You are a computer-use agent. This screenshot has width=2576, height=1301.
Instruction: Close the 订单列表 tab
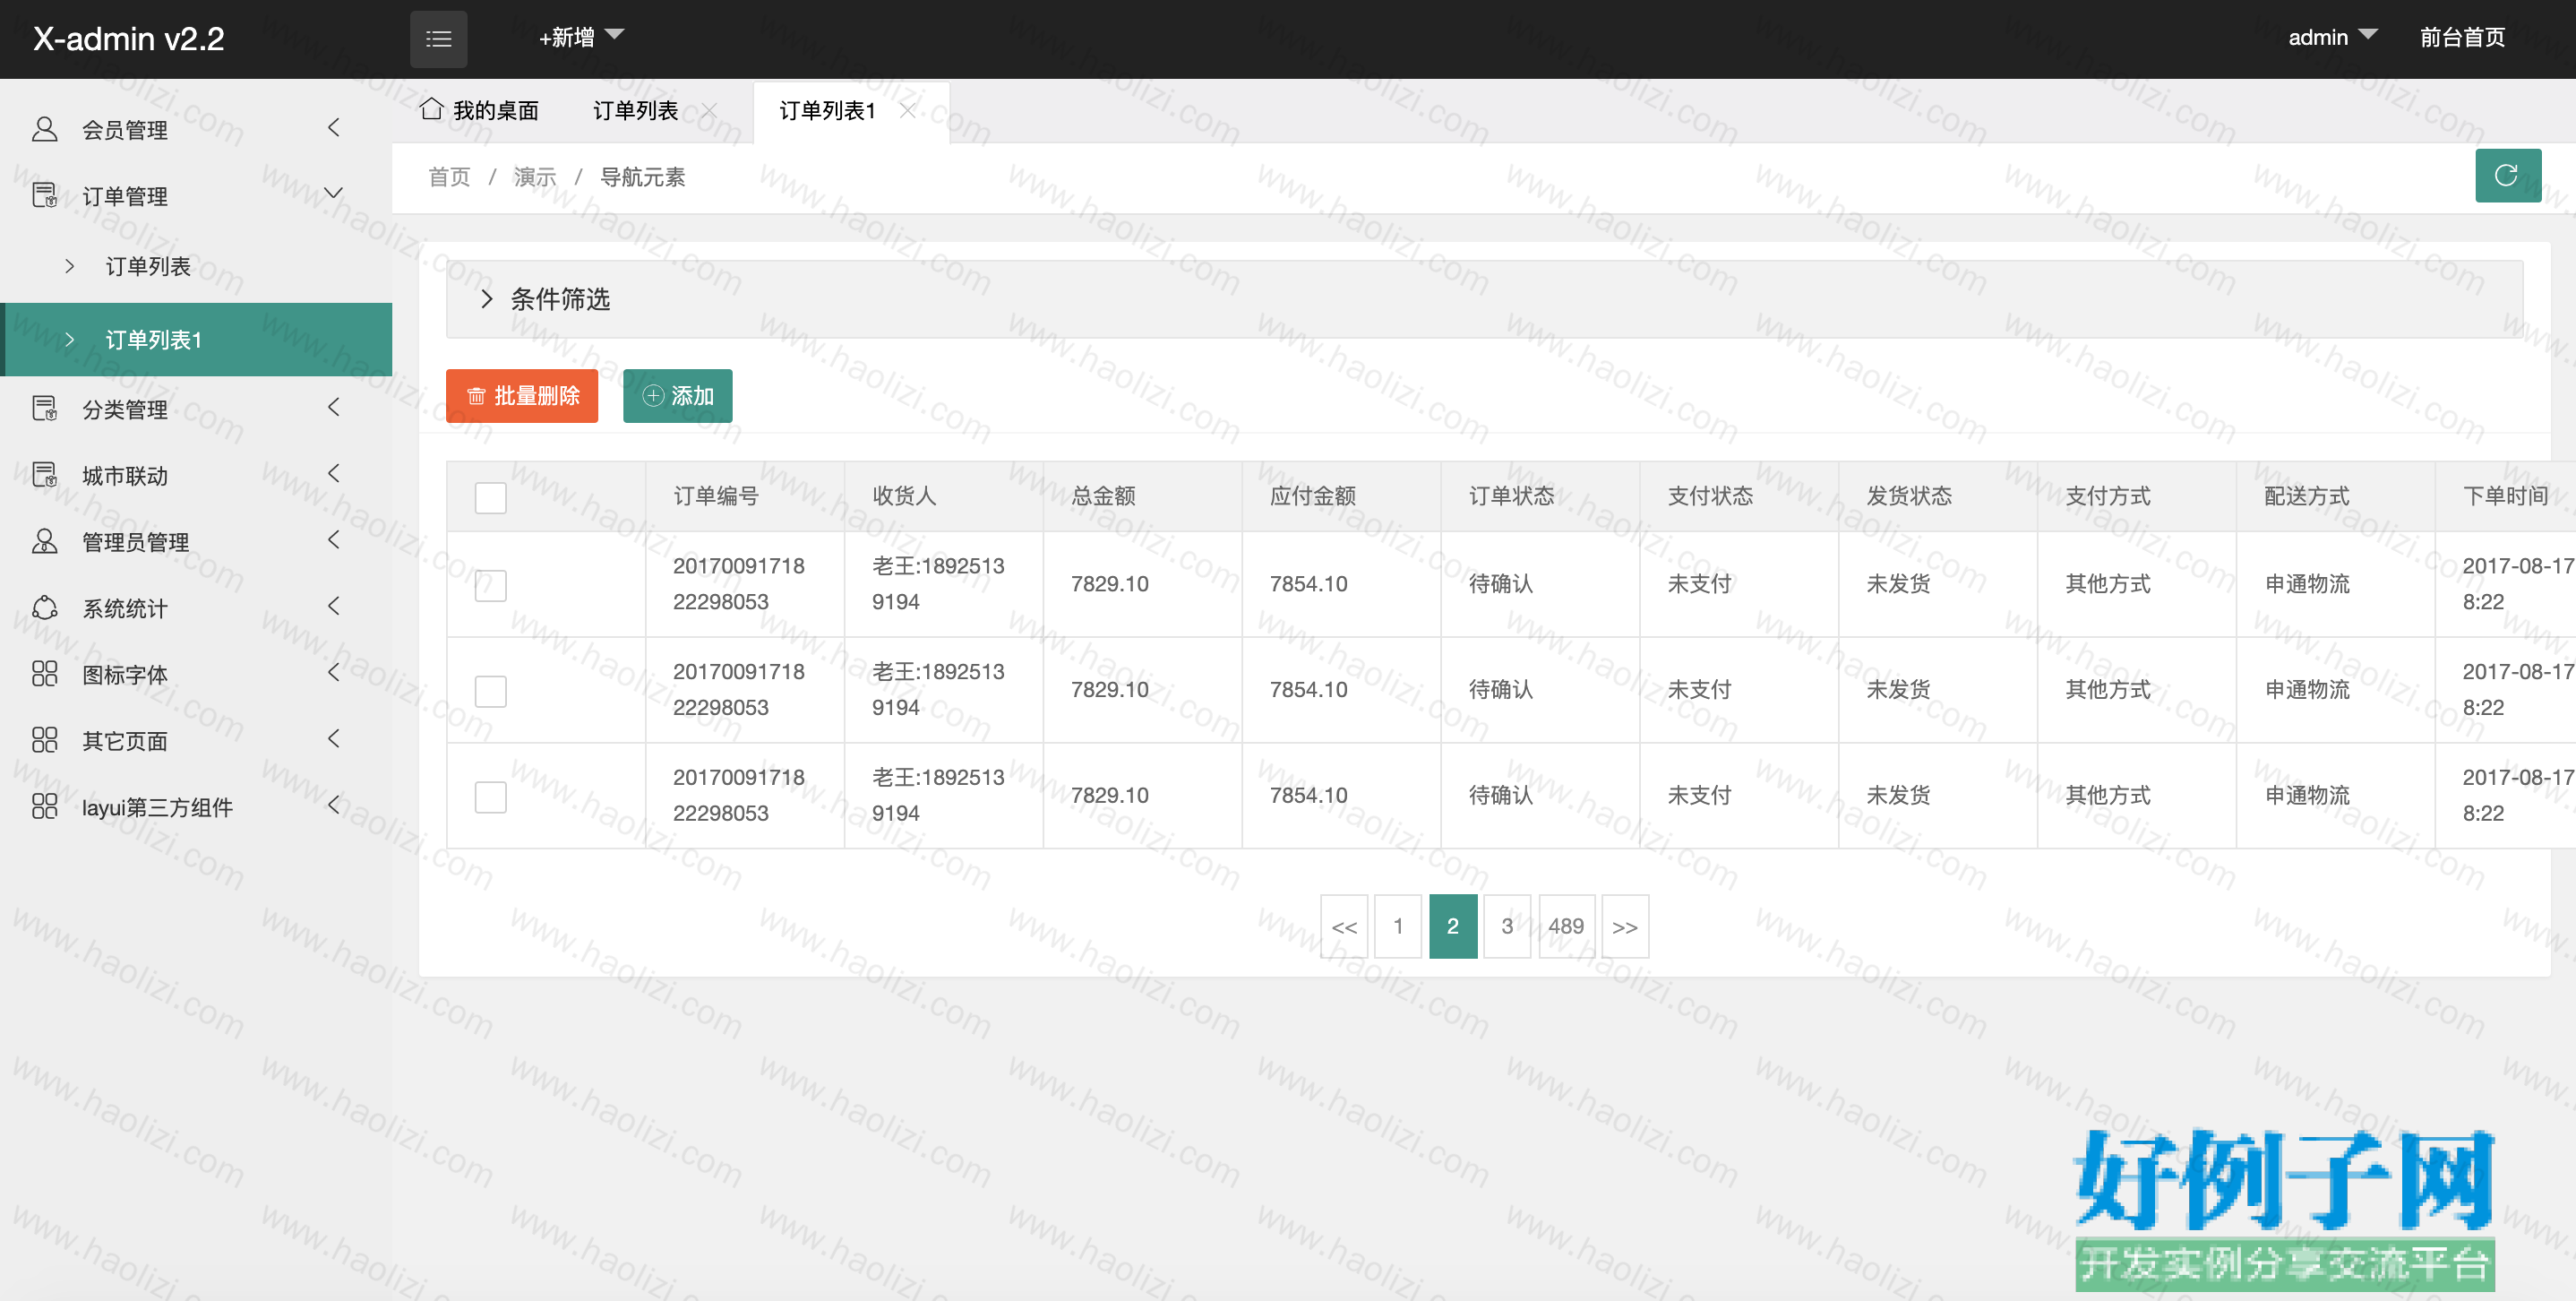708,110
